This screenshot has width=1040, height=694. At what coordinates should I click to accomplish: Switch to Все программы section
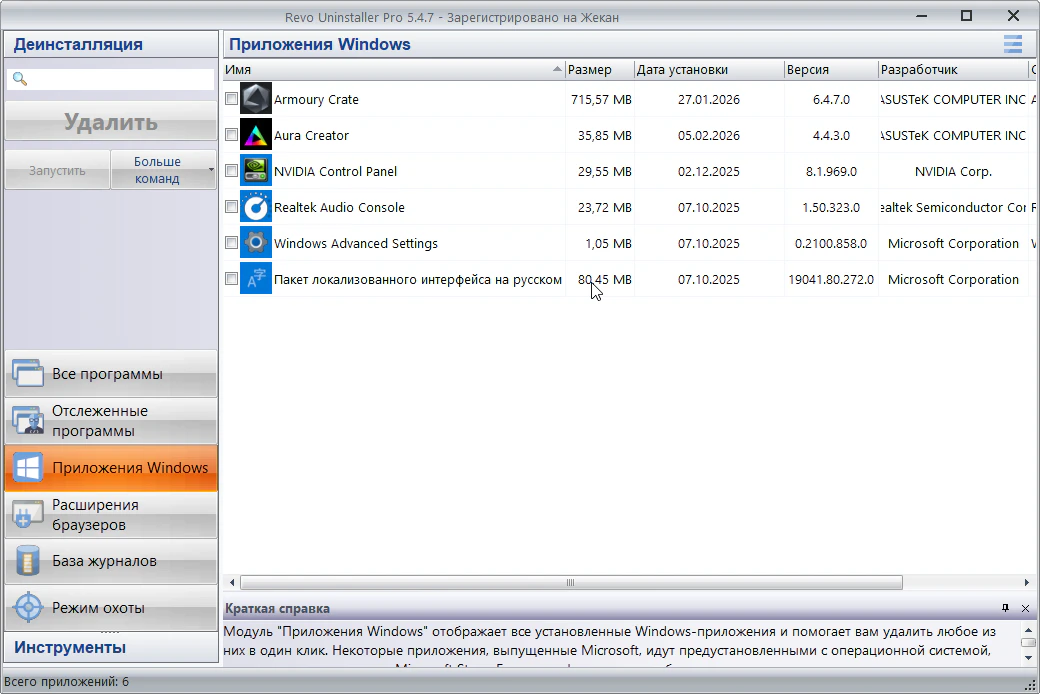click(x=110, y=374)
